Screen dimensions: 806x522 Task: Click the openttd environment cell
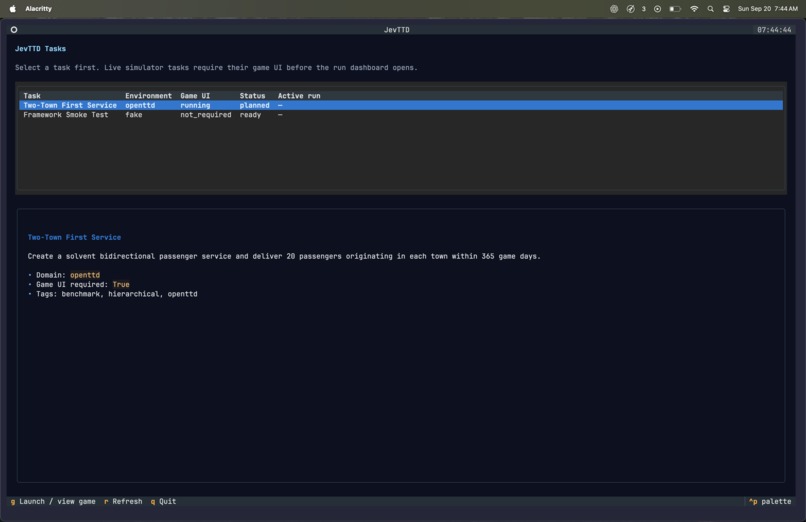140,105
